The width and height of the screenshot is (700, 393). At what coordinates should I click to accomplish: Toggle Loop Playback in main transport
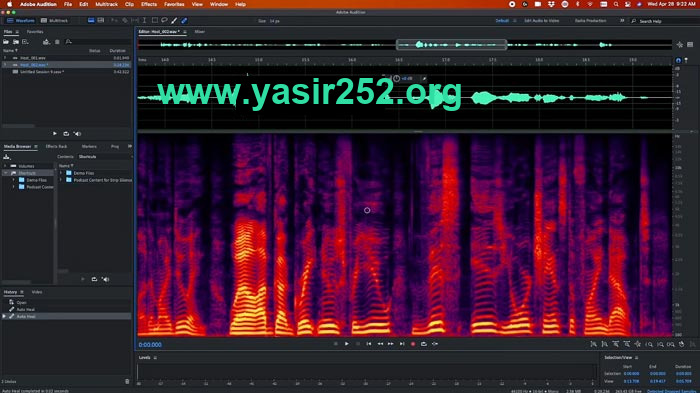click(x=424, y=344)
